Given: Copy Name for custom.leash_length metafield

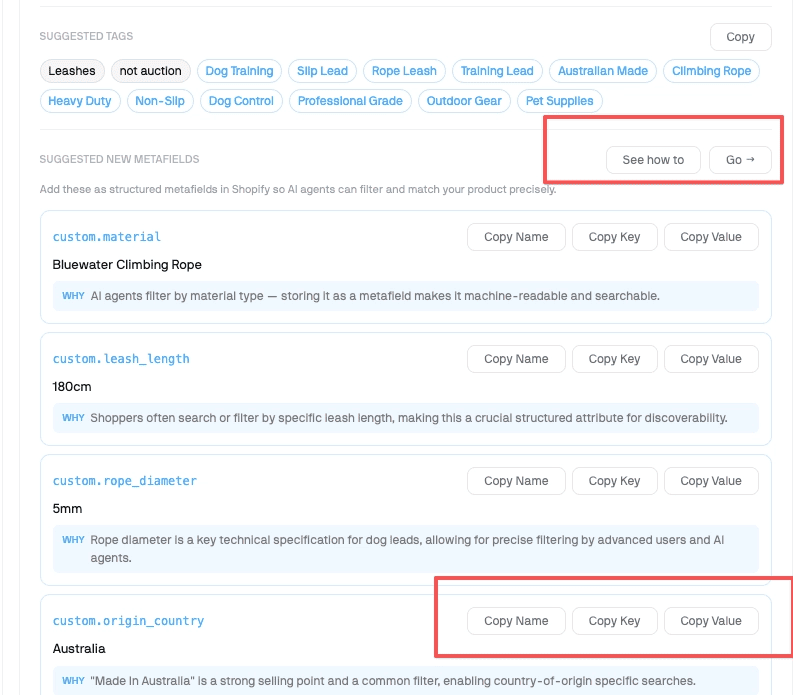Looking at the screenshot, I should point(516,359).
